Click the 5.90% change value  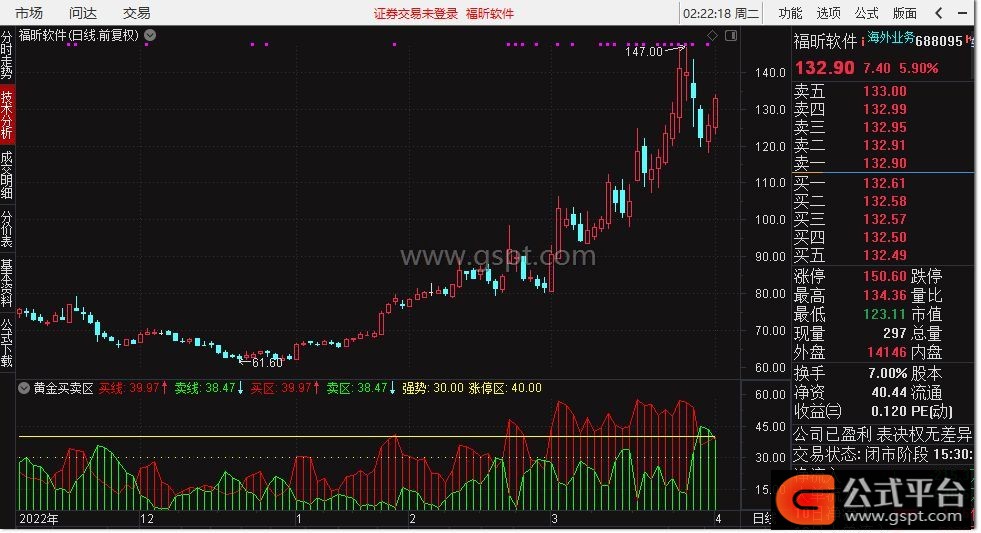tap(918, 68)
